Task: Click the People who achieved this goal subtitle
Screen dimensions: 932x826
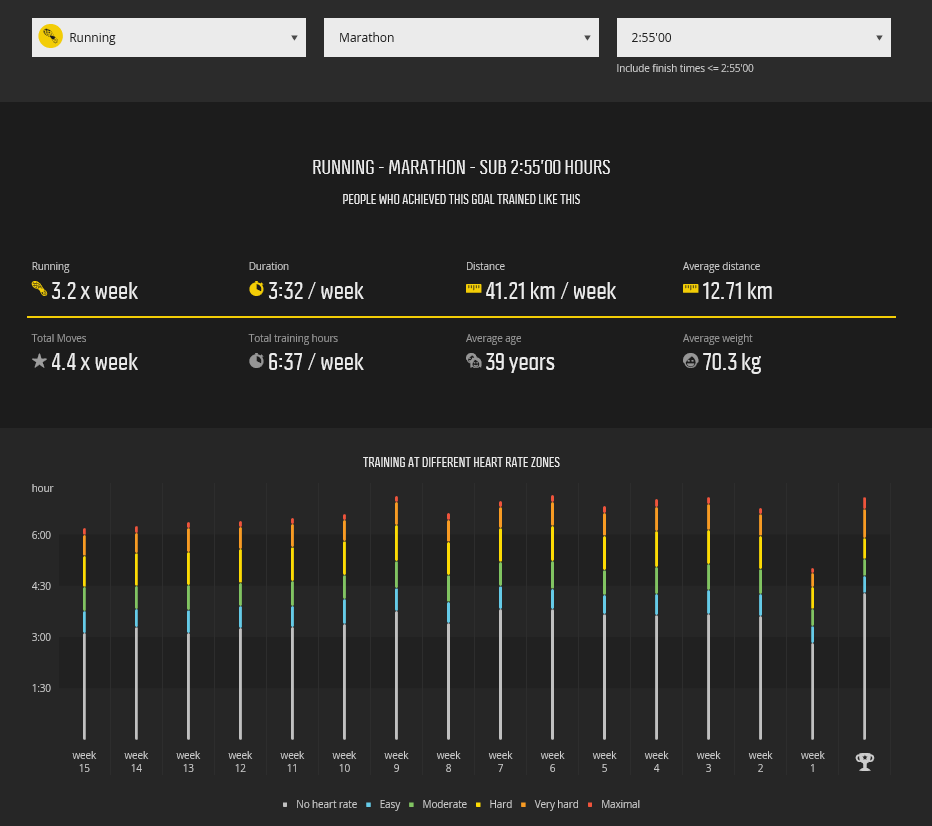Action: 461,200
